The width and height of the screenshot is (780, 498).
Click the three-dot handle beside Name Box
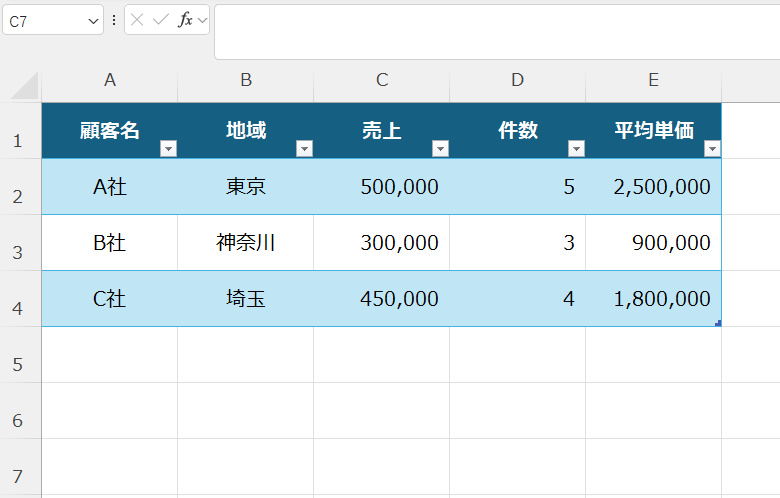coord(113,20)
